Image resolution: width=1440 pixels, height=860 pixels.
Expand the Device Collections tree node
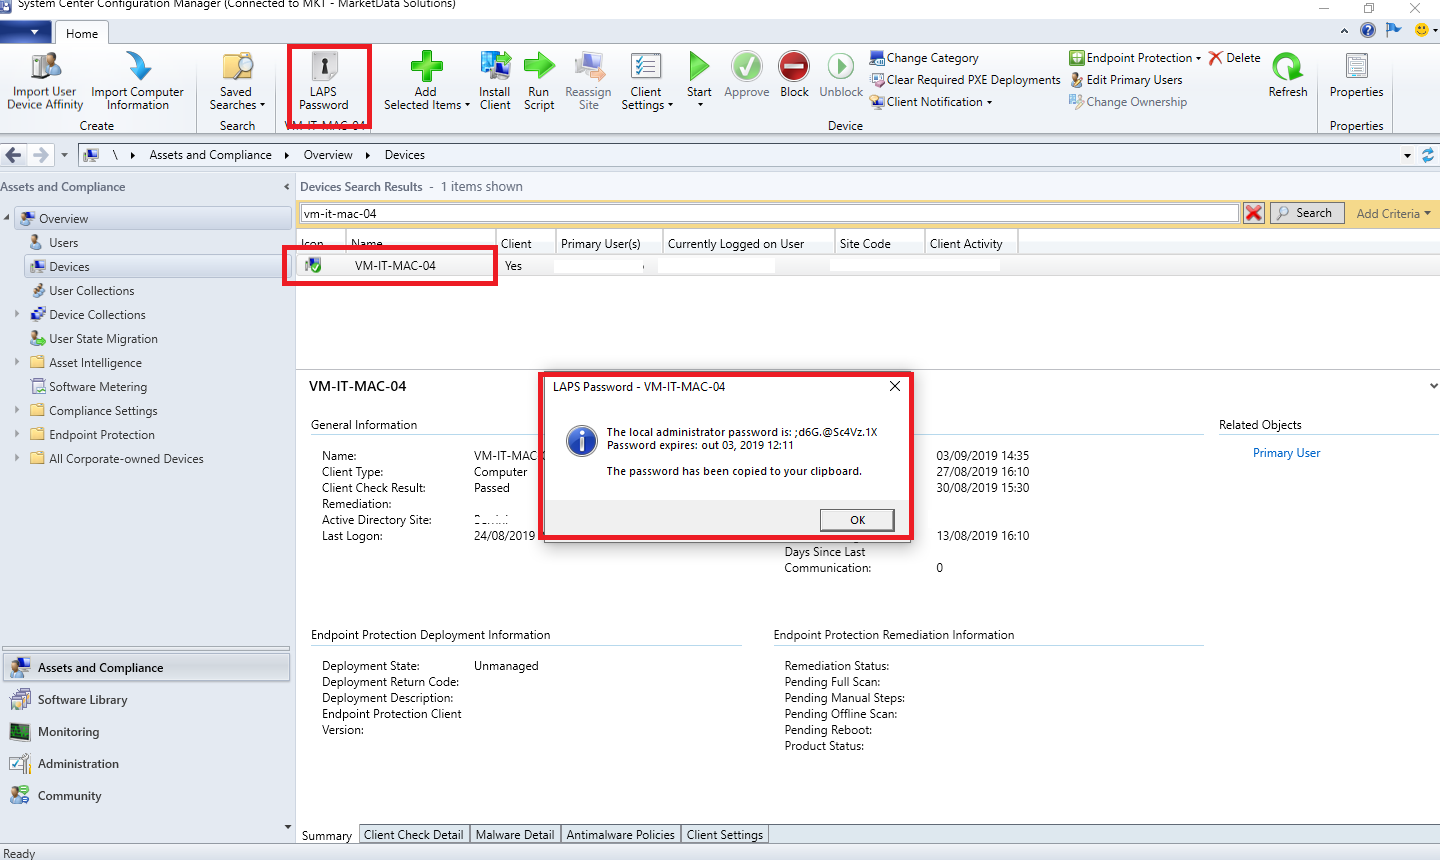[17, 314]
